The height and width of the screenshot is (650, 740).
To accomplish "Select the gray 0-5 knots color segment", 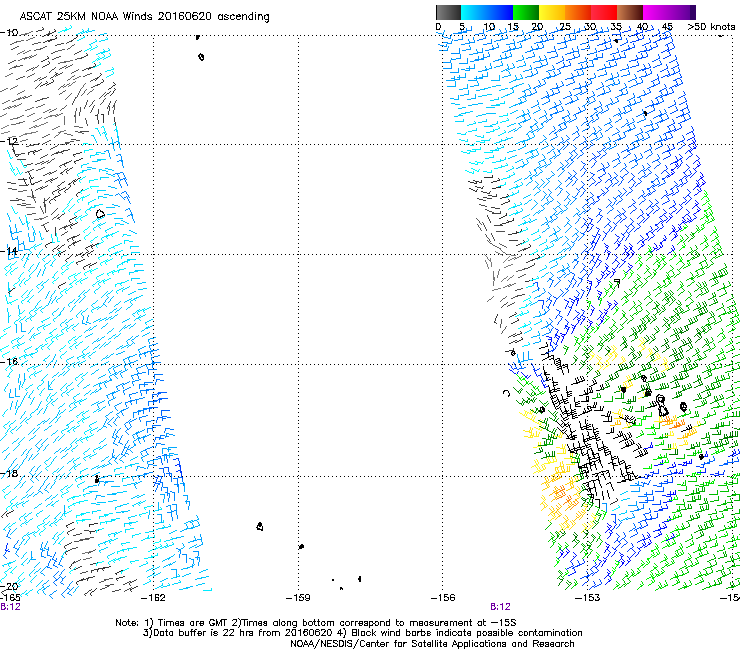I will pos(448,12).
